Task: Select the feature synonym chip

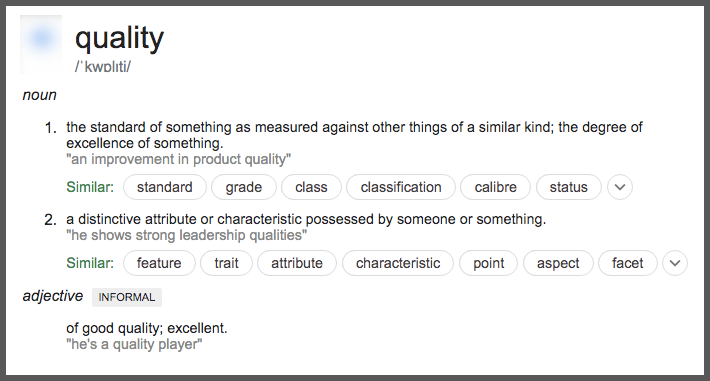Action: click(159, 263)
